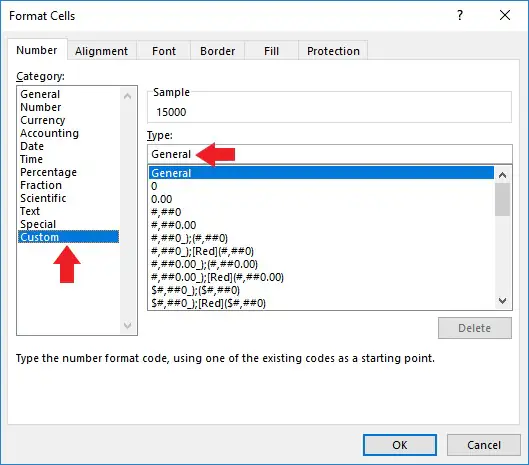Click the Category list up arrow
The width and height of the screenshot is (529, 465).
(x=128, y=96)
